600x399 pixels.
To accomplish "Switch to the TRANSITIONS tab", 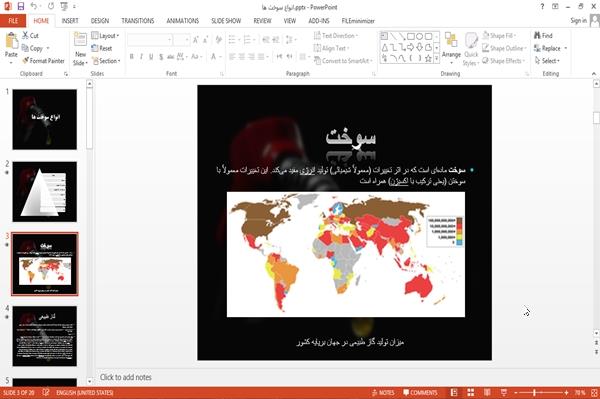I will (x=138, y=21).
